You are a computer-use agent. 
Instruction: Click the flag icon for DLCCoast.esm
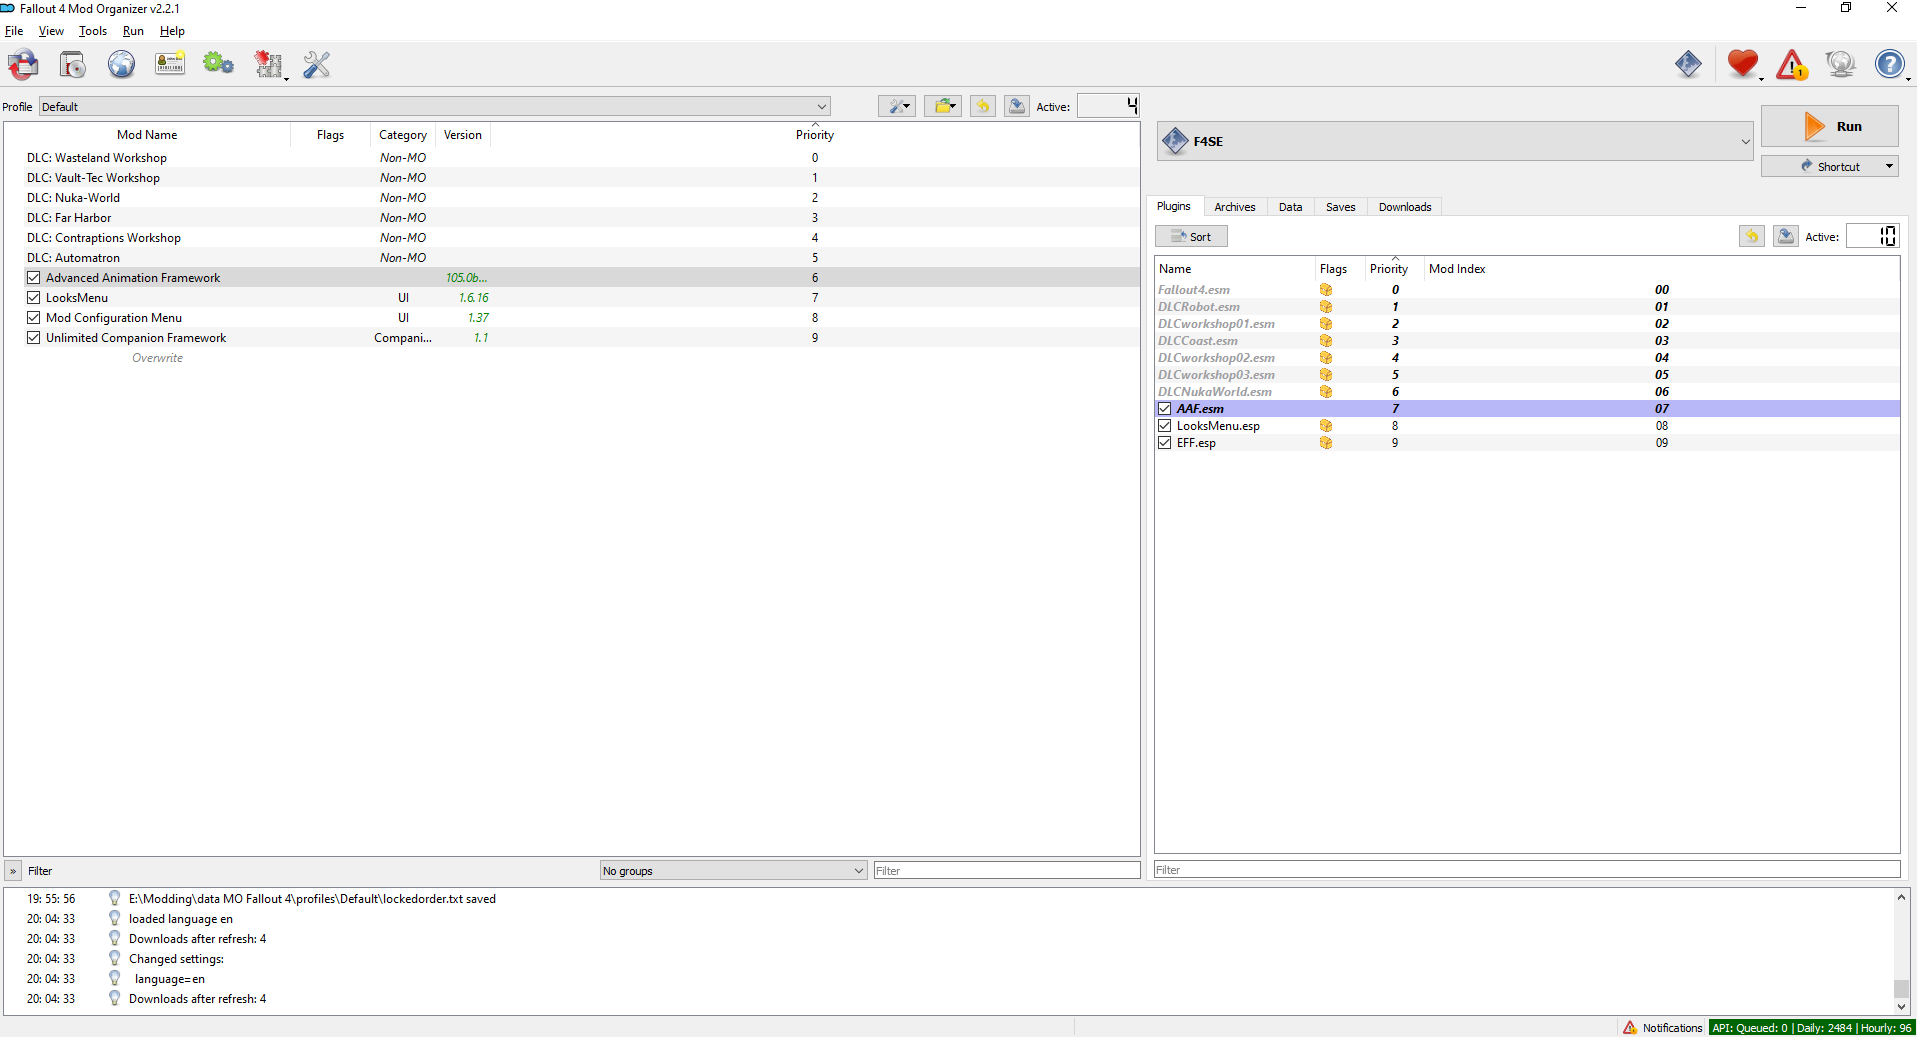[1326, 341]
